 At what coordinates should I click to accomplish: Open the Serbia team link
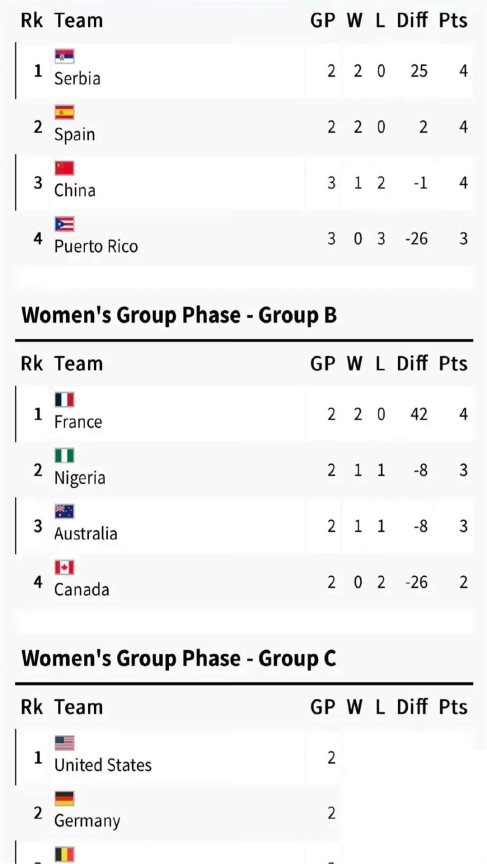pos(77,78)
